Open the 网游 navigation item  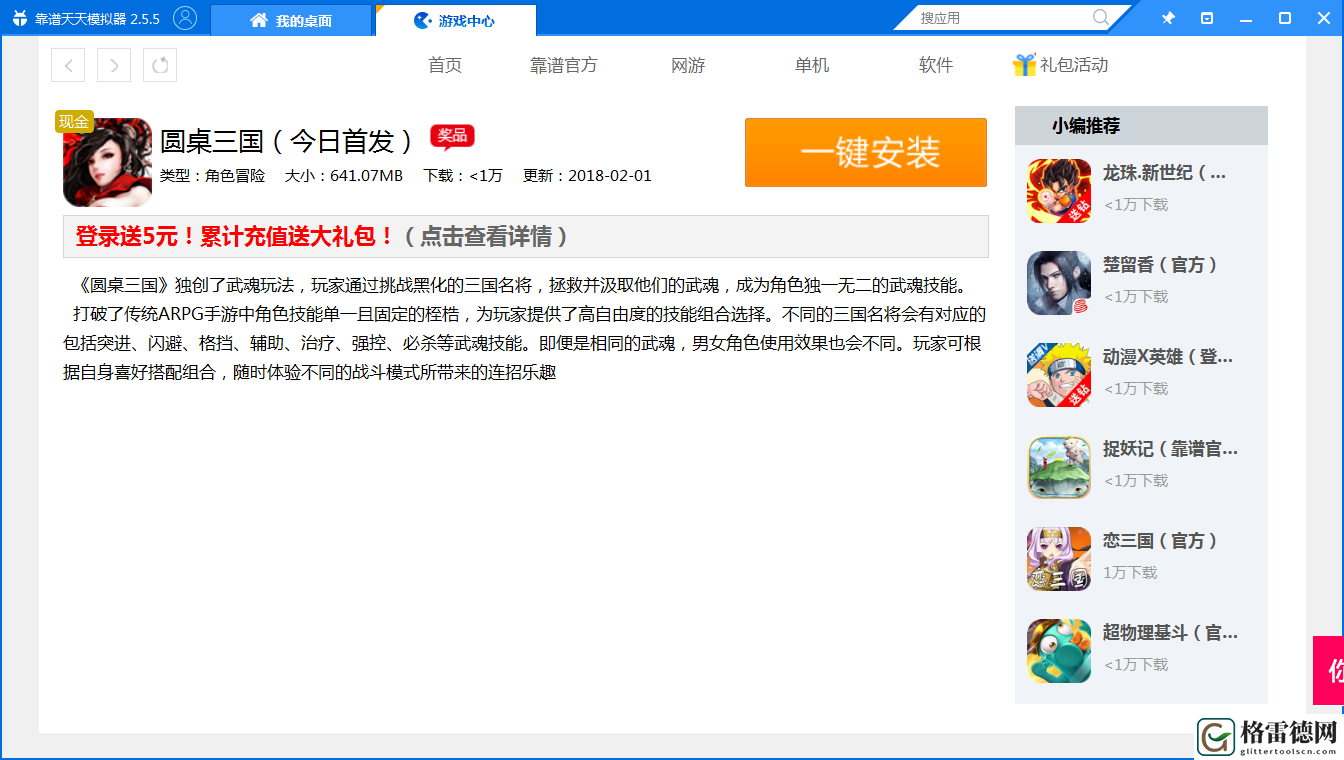coord(688,65)
